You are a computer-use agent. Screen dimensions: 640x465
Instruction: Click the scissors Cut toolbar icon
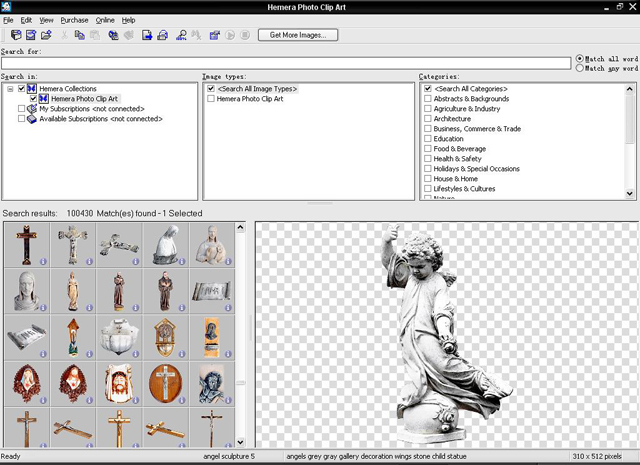64,35
